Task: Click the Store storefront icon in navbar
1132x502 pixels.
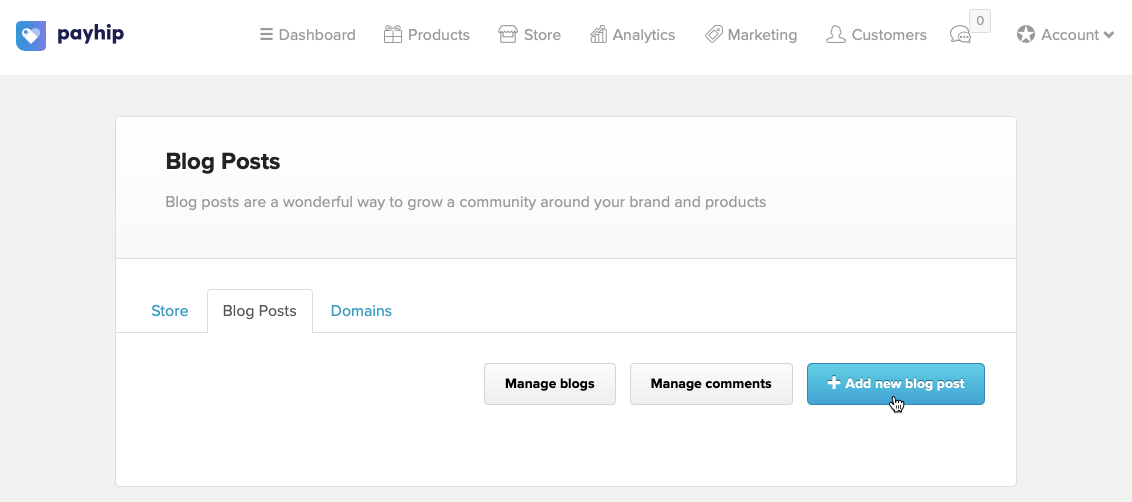Action: tap(508, 35)
